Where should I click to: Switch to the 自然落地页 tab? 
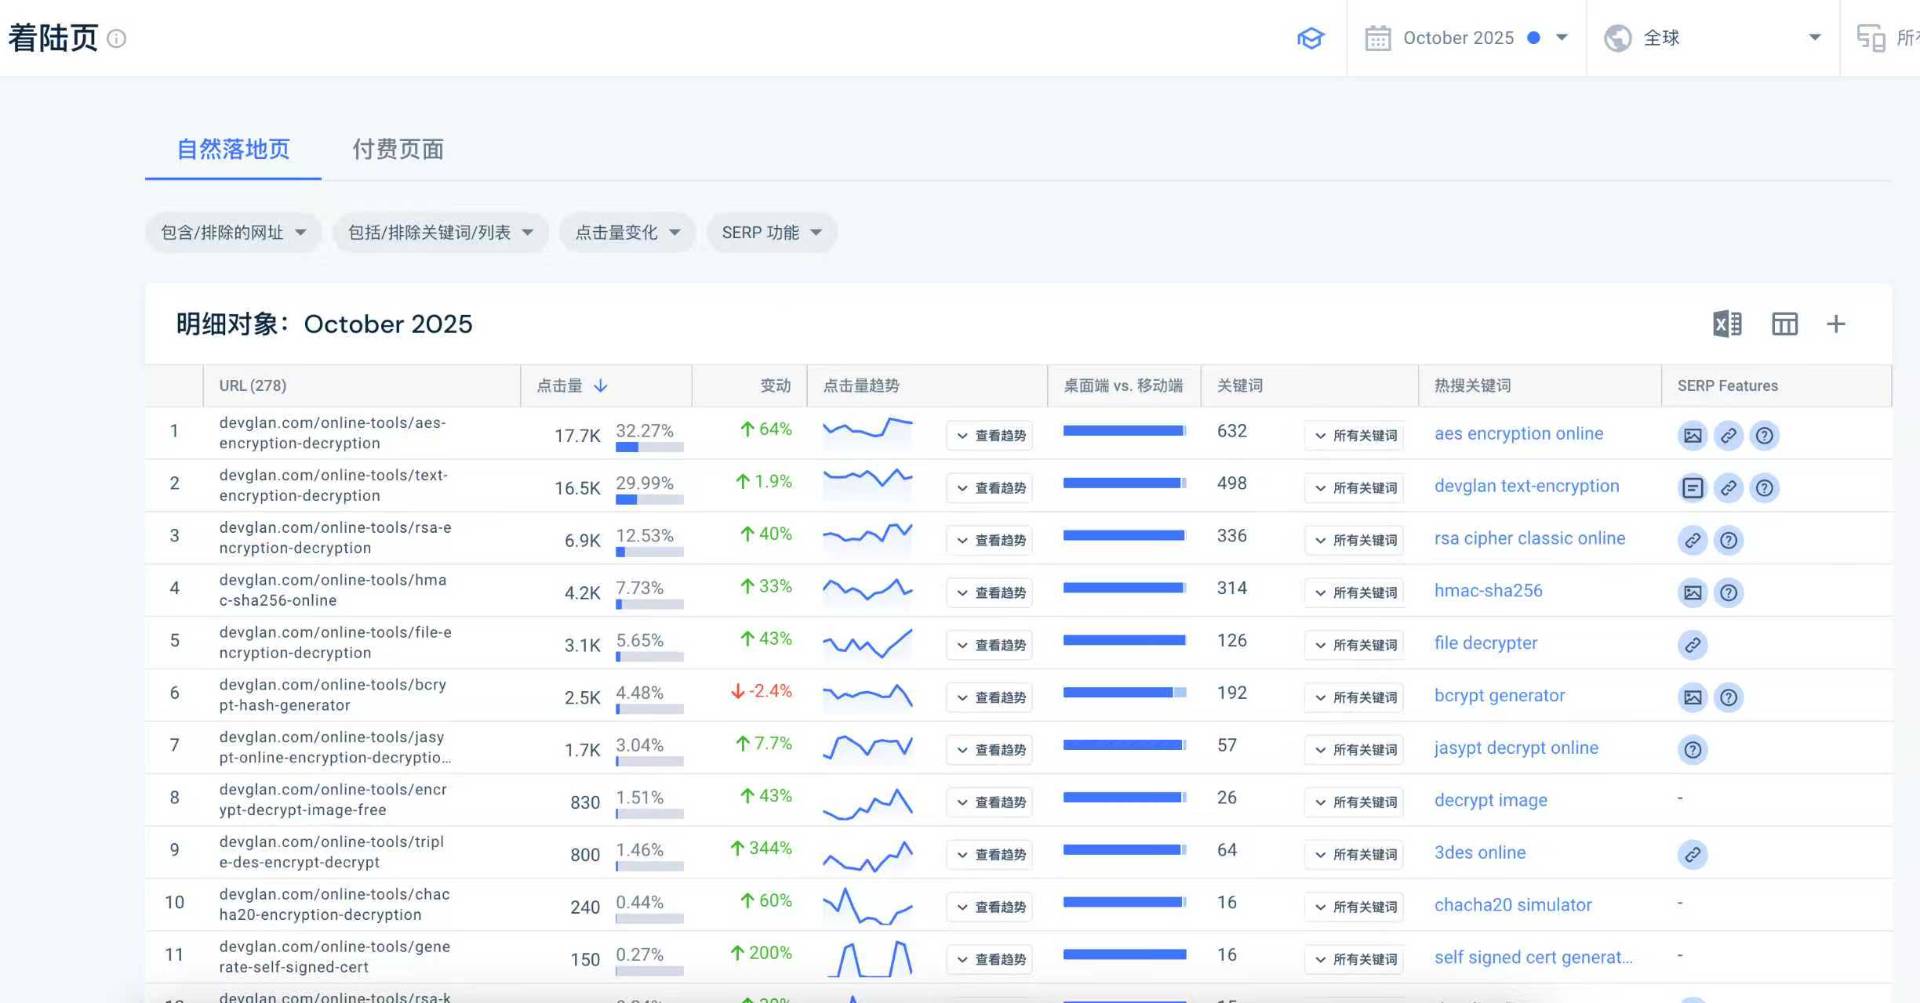pos(233,150)
